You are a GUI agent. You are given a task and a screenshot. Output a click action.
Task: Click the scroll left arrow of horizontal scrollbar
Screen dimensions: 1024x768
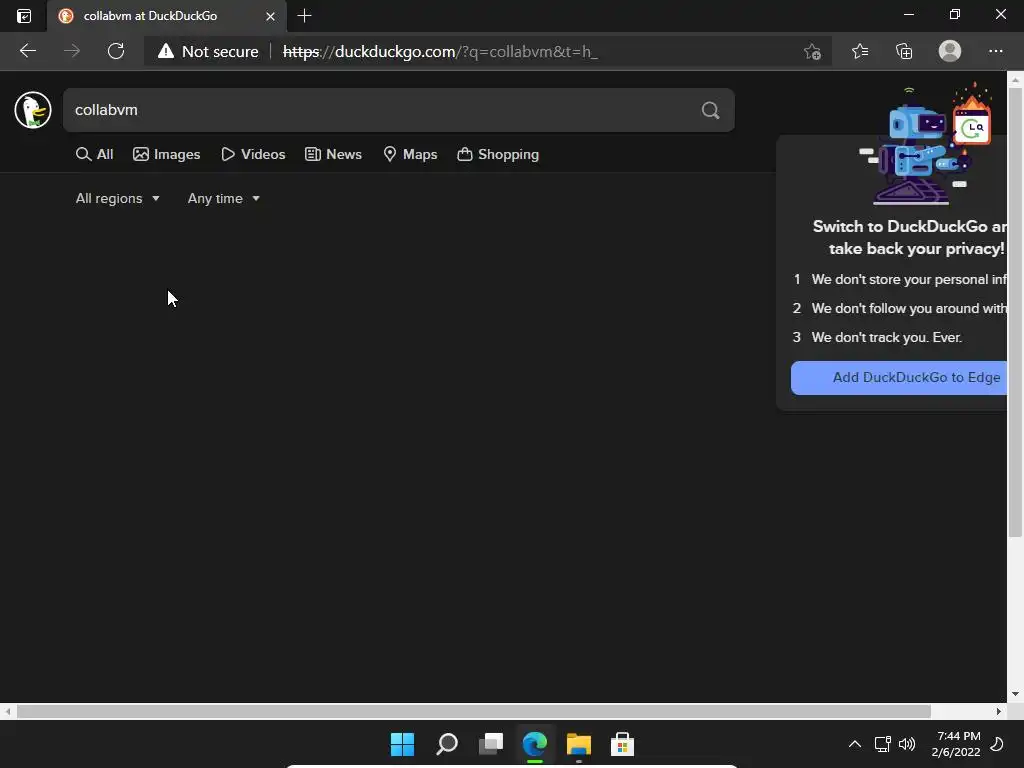(x=8, y=711)
